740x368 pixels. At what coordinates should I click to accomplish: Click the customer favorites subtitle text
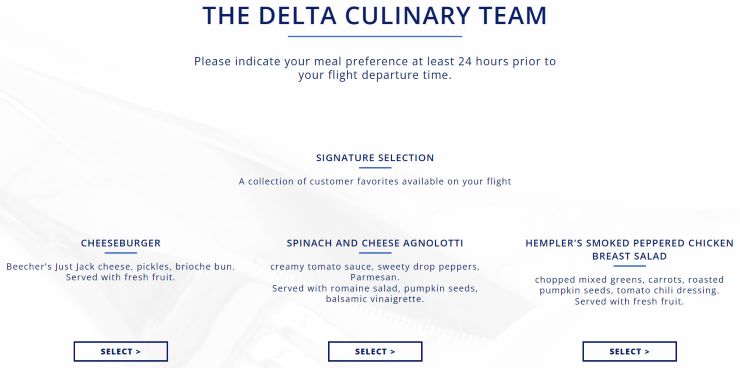click(375, 181)
